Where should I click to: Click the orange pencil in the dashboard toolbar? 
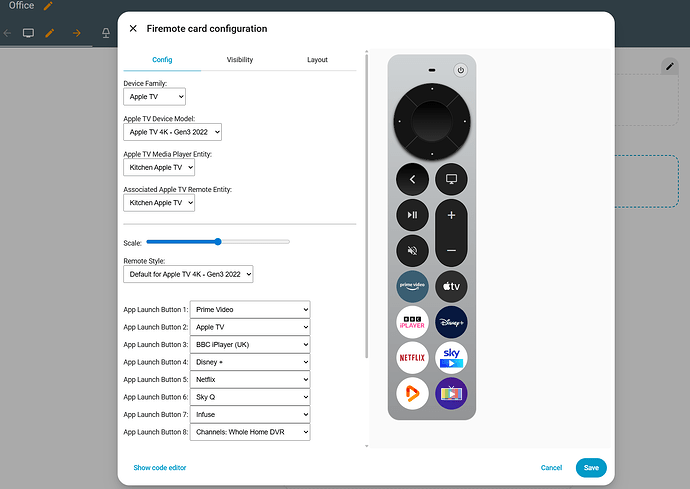[50, 33]
